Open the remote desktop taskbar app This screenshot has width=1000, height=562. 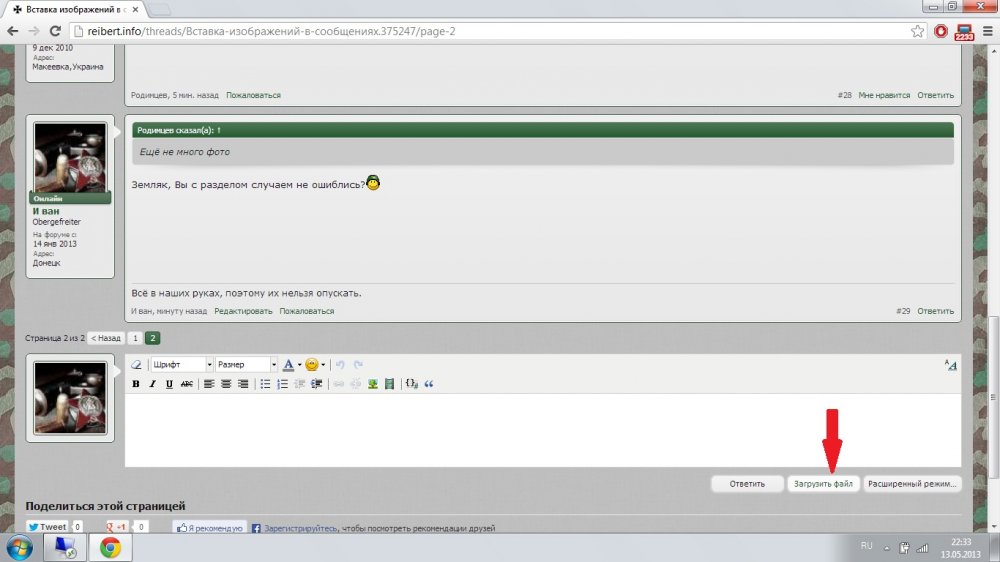click(64, 548)
